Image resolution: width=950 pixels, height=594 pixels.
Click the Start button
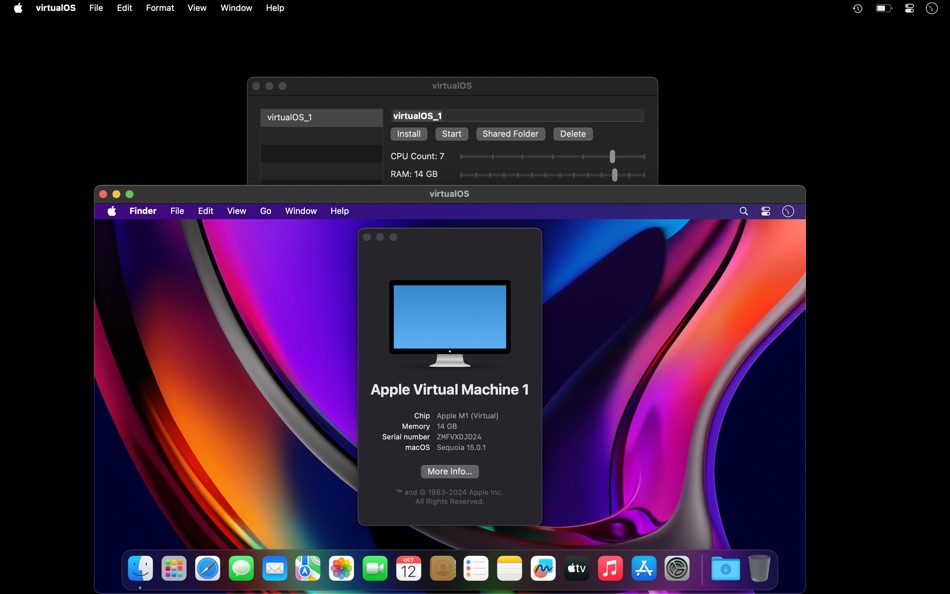(451, 134)
